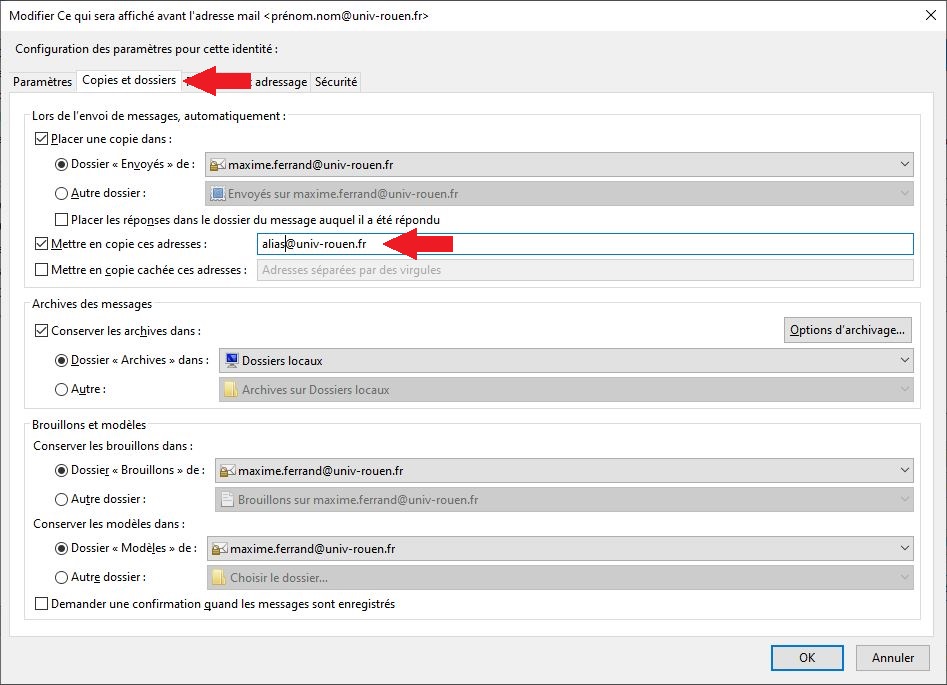This screenshot has width=947, height=685.
Task: Click the mail icon in Brouillons dropdown
Action: pyautogui.click(x=227, y=470)
